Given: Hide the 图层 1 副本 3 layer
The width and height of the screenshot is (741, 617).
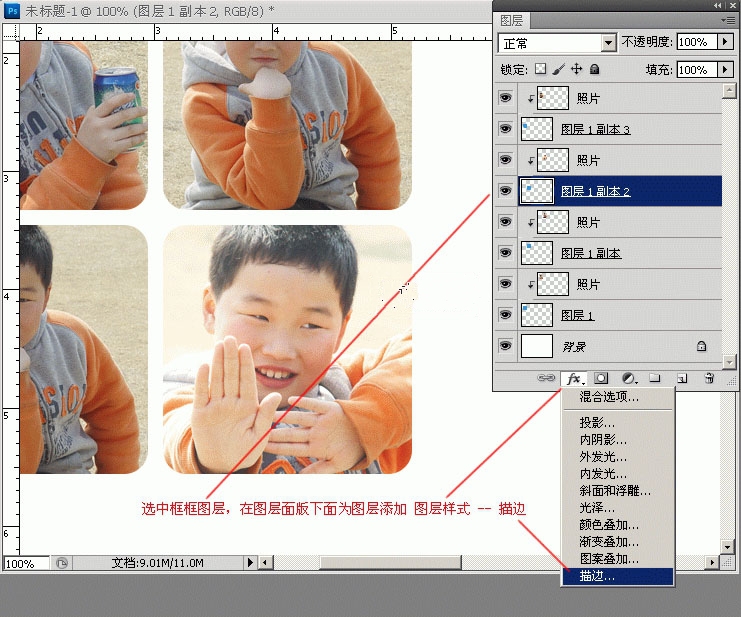Looking at the screenshot, I should click(506, 129).
